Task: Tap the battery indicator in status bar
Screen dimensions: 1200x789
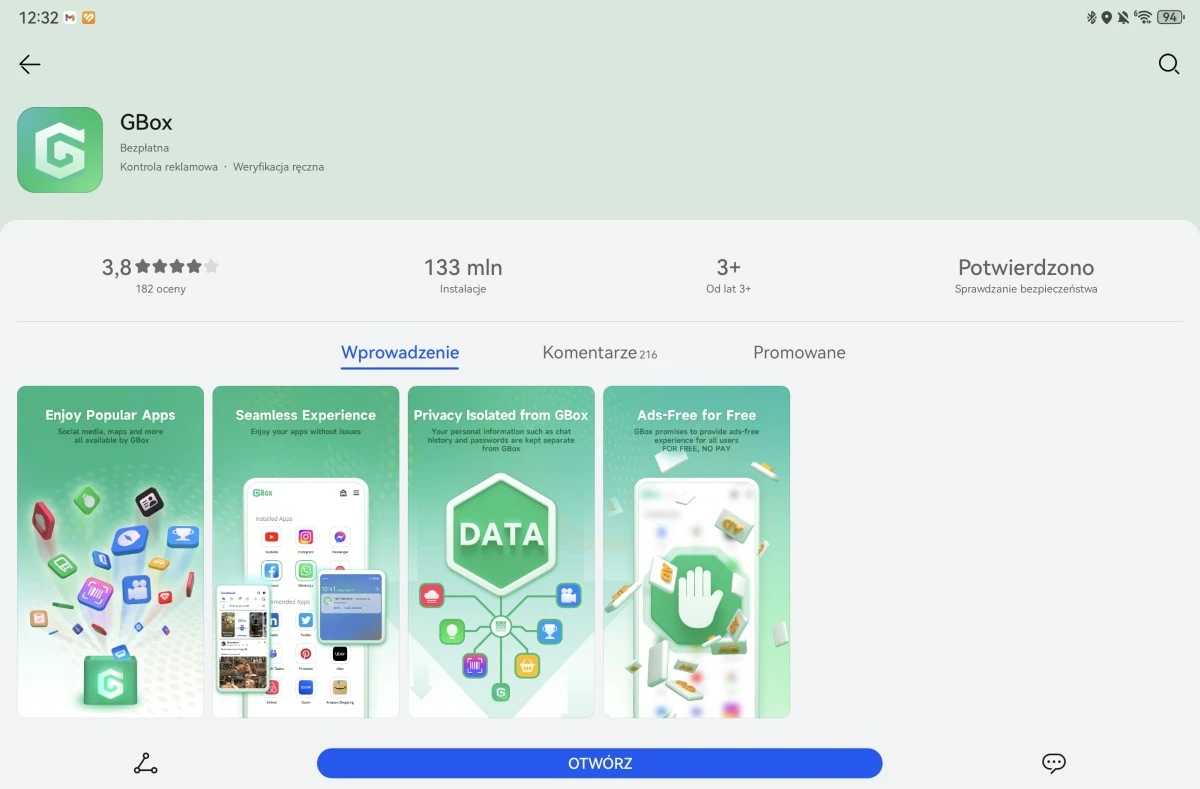Action: pos(1169,18)
